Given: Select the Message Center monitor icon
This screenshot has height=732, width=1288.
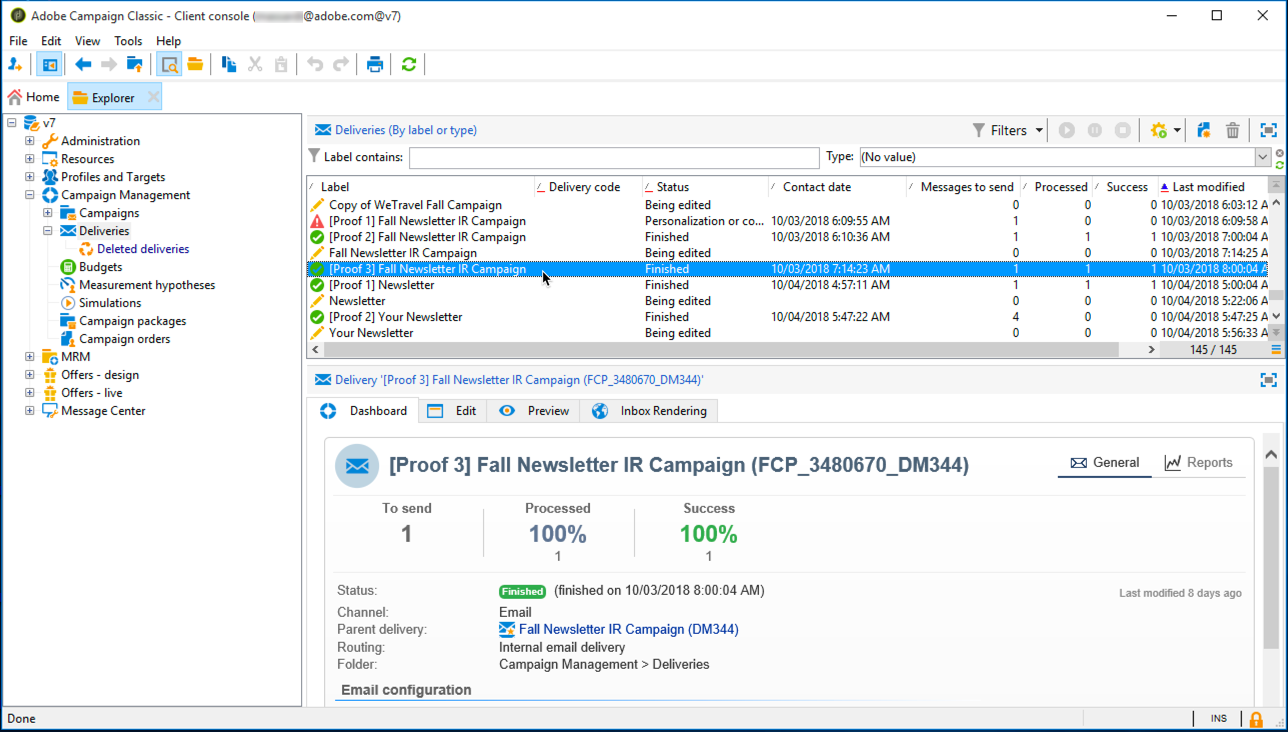Looking at the screenshot, I should click(50, 411).
